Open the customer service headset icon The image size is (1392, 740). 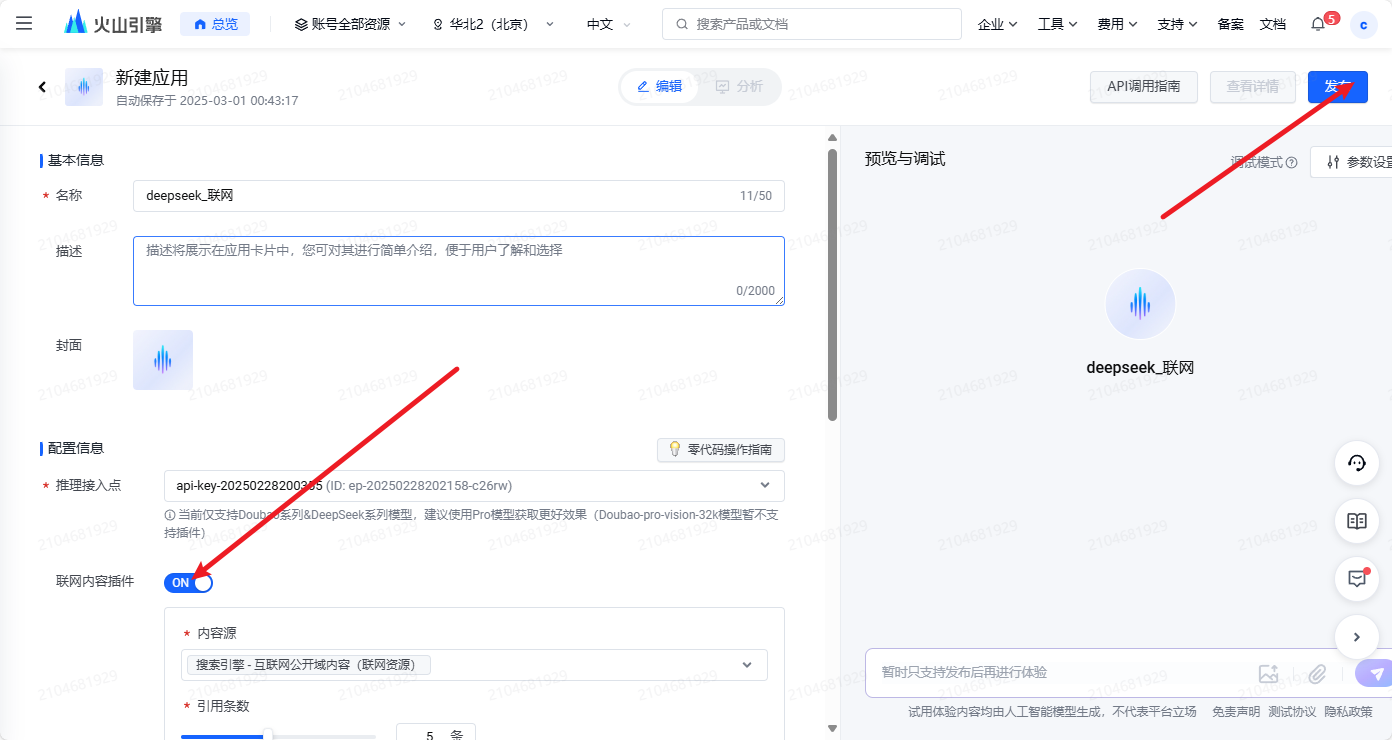1357,463
